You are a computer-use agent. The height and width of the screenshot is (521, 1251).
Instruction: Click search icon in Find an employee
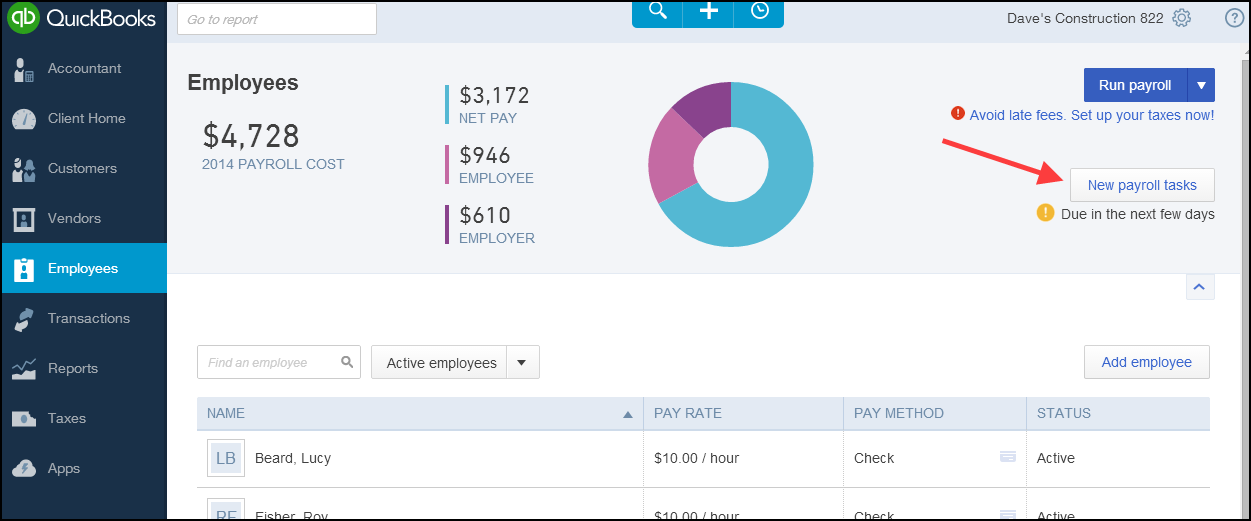click(347, 362)
